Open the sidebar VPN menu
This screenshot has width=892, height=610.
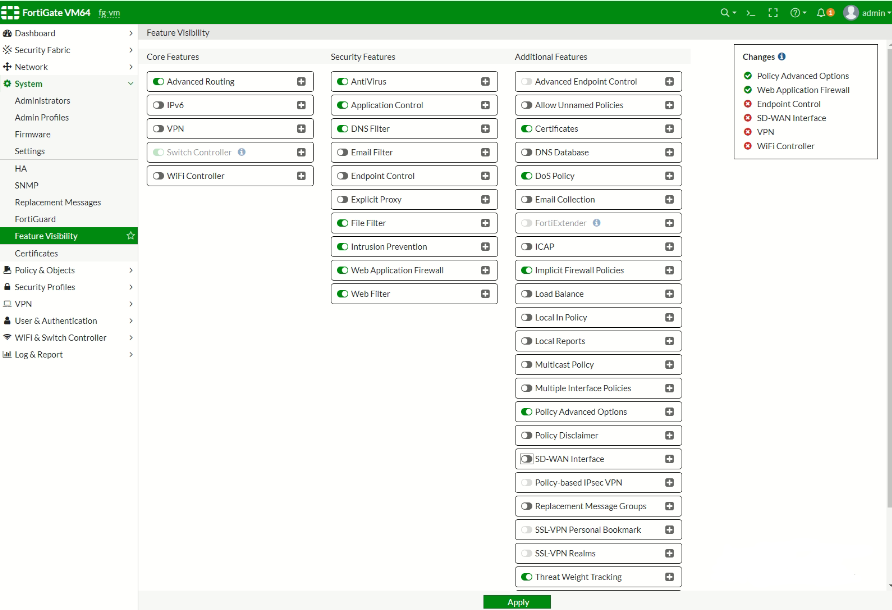pyautogui.click(x=69, y=304)
